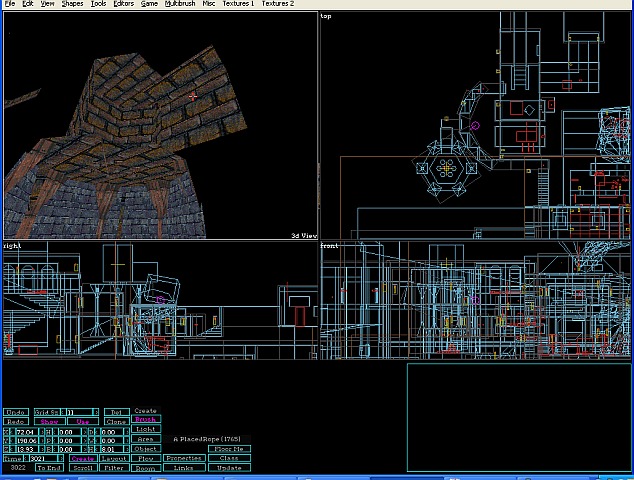Open the Links editor button

[183, 467]
